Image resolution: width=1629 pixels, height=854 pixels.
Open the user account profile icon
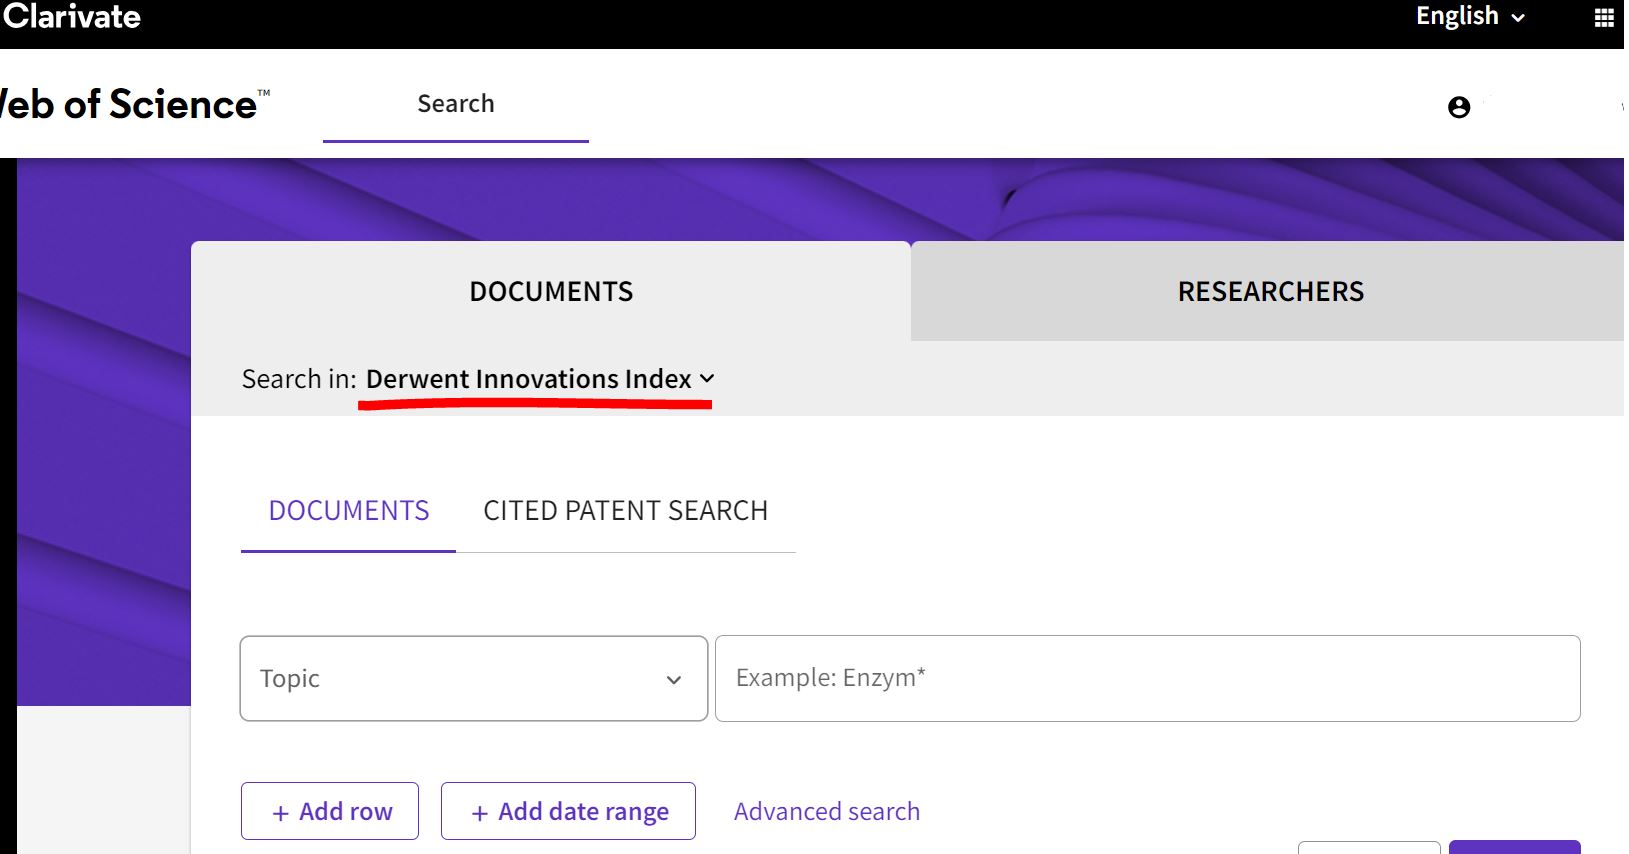point(1459,107)
